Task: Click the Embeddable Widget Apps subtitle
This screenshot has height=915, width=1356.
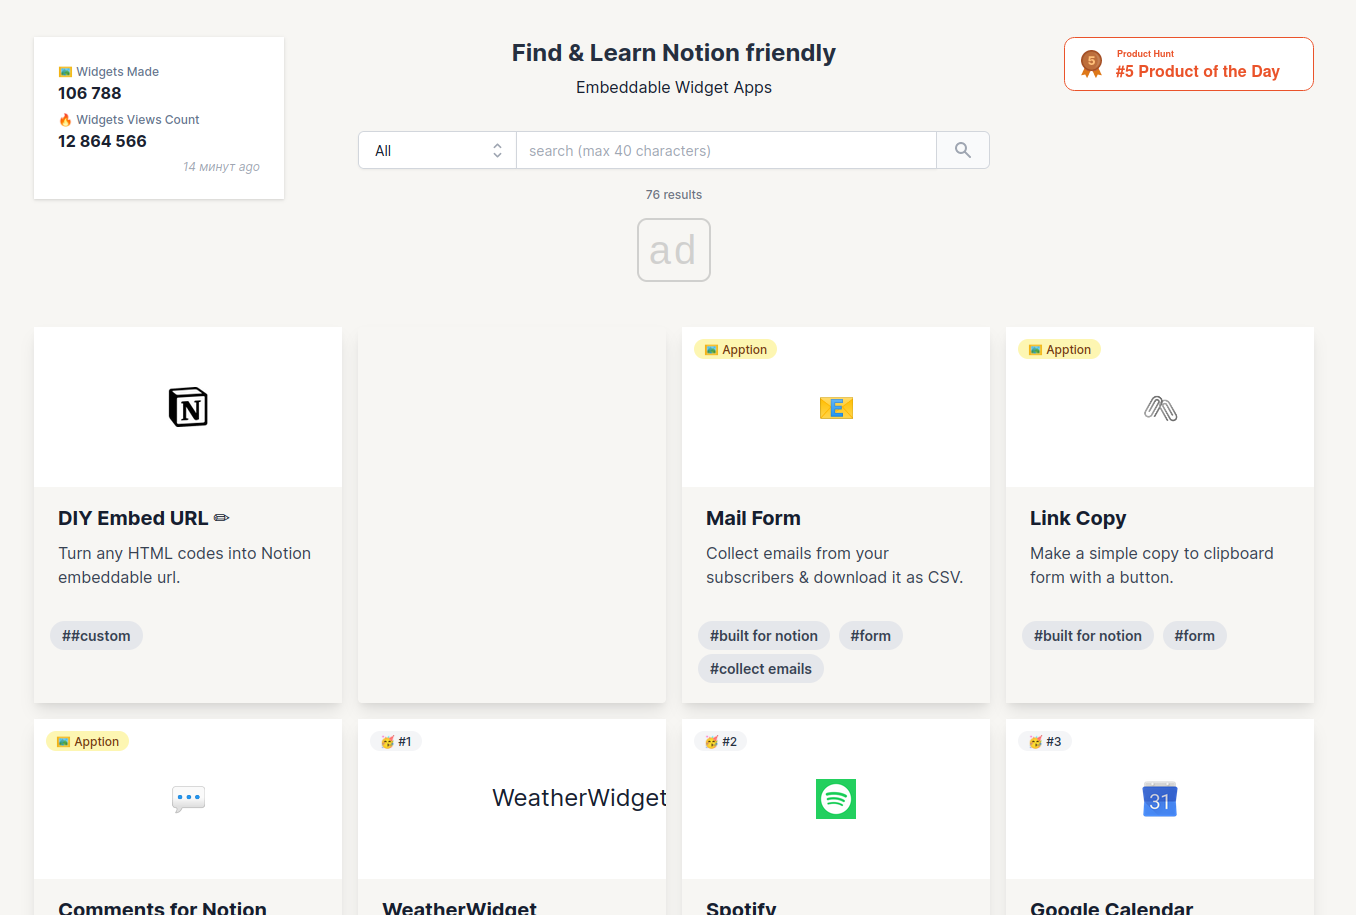Action: tap(674, 87)
